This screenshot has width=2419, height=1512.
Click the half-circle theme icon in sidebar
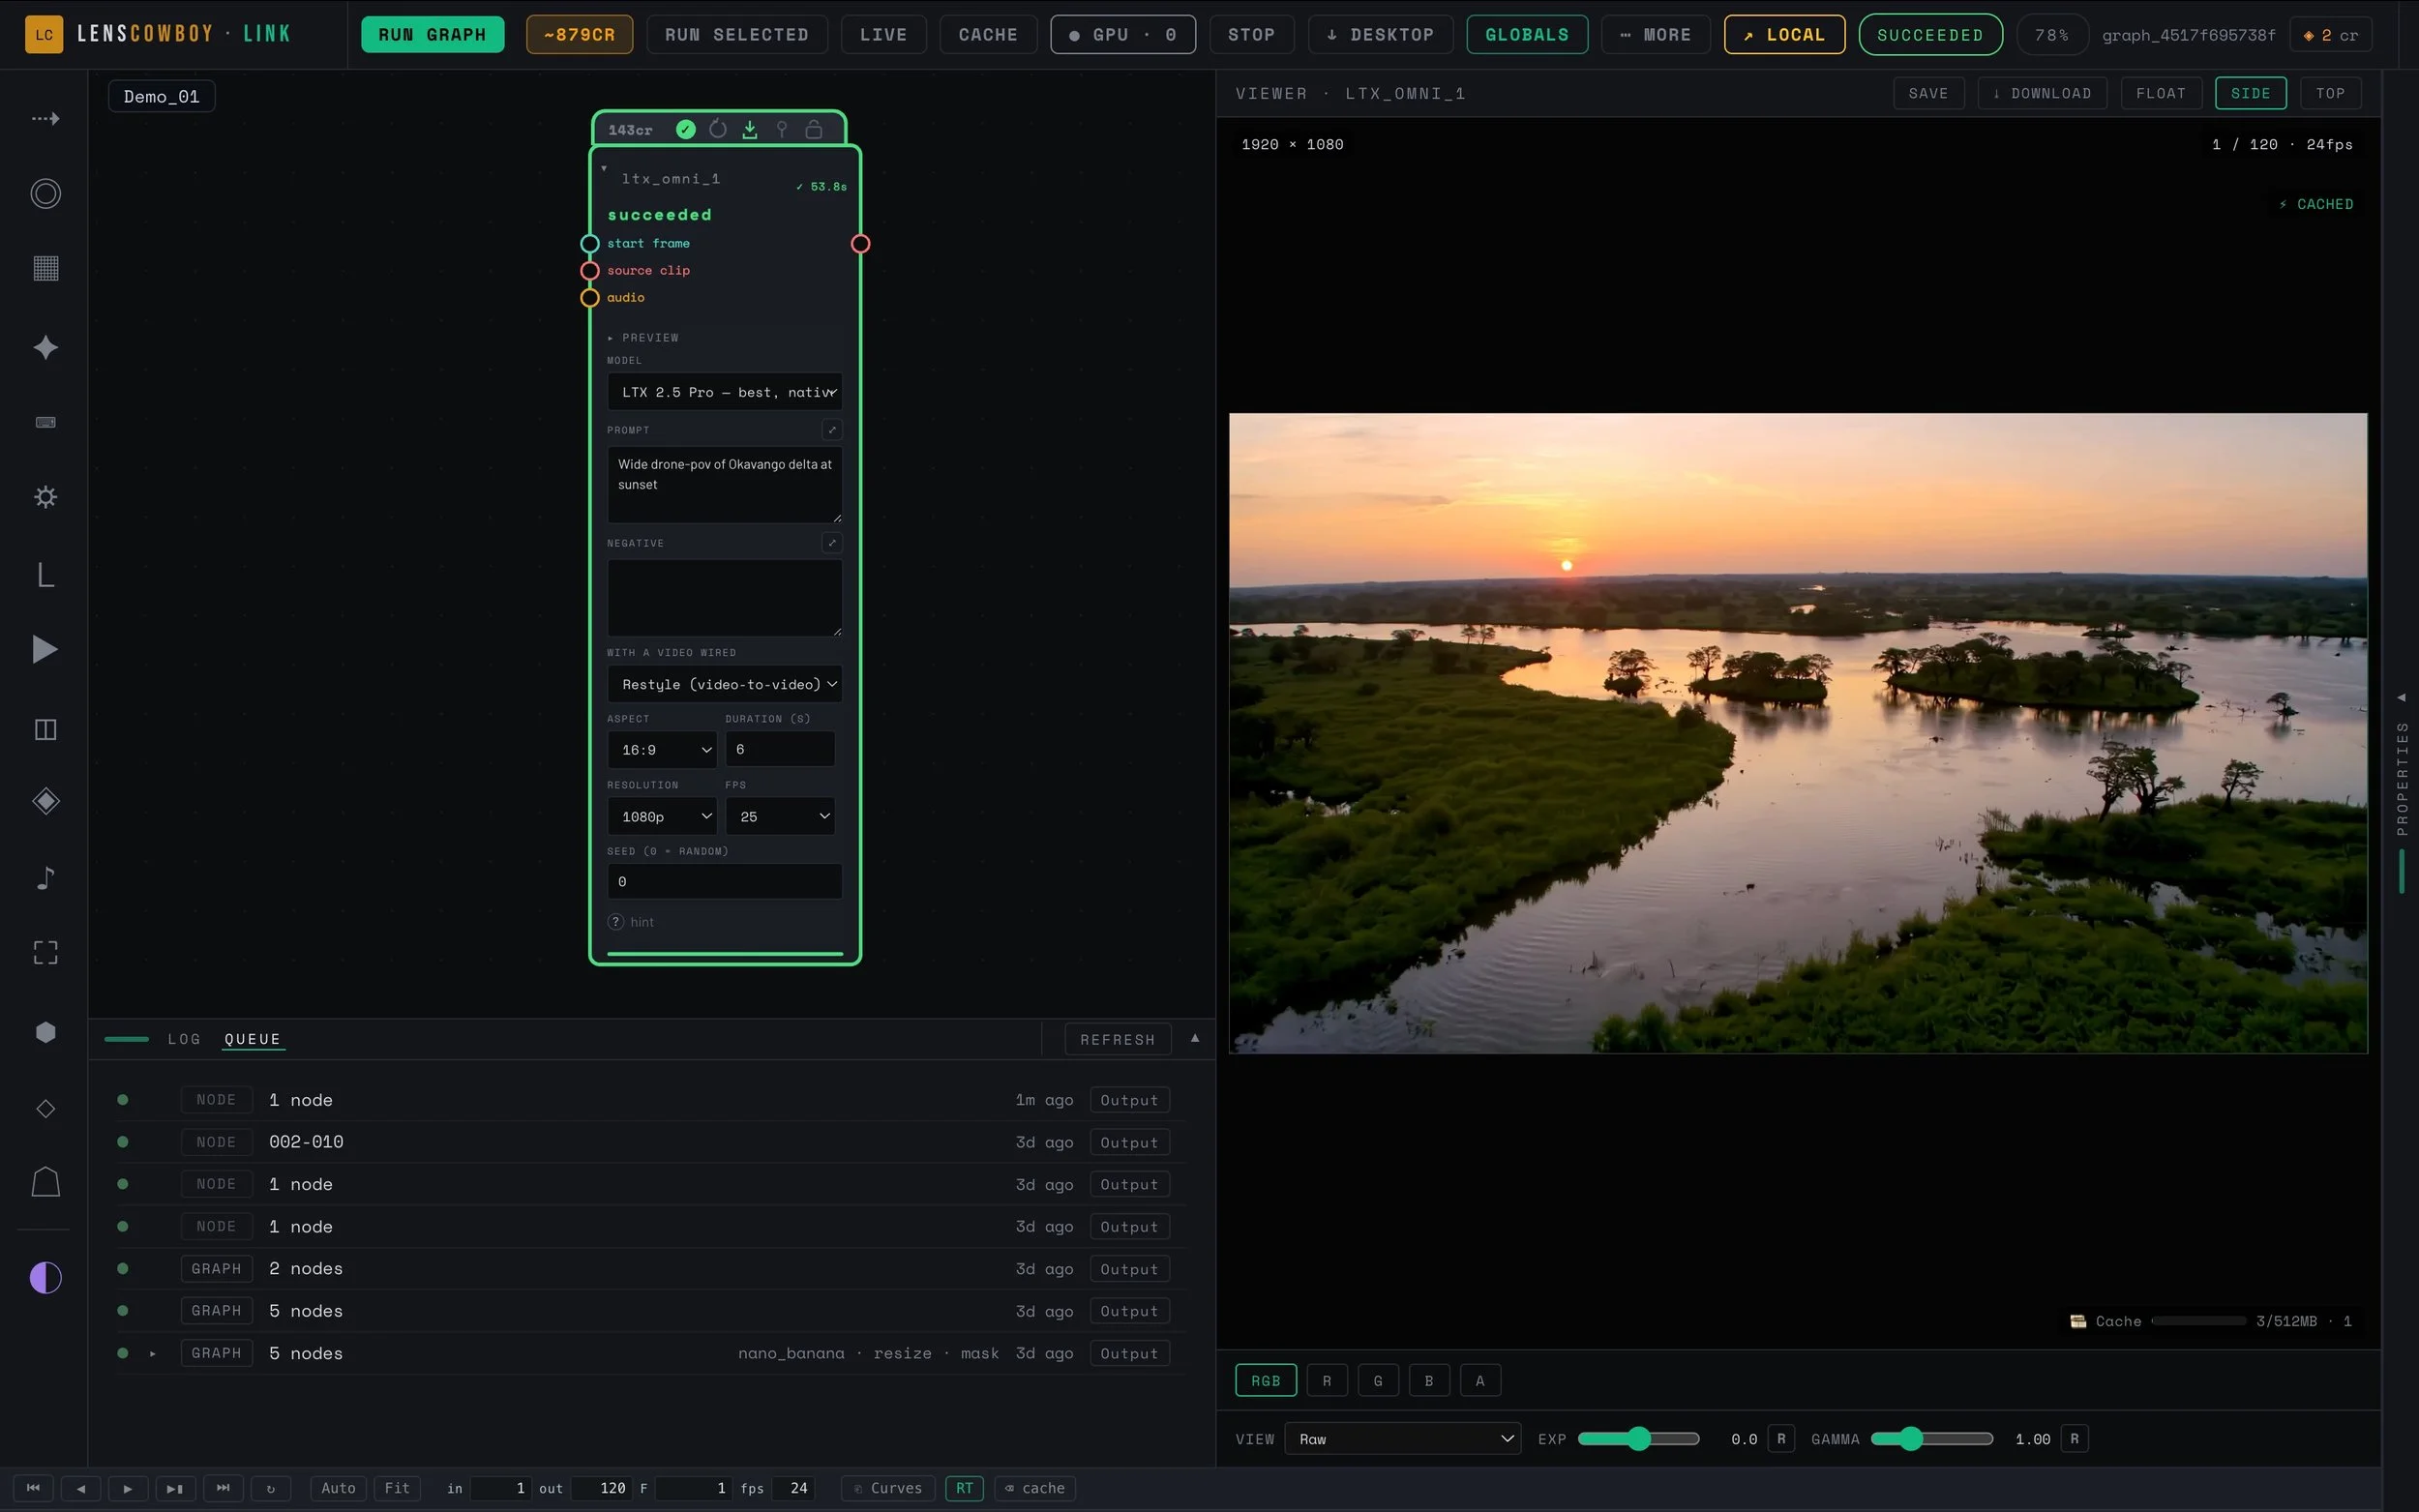(x=46, y=1278)
